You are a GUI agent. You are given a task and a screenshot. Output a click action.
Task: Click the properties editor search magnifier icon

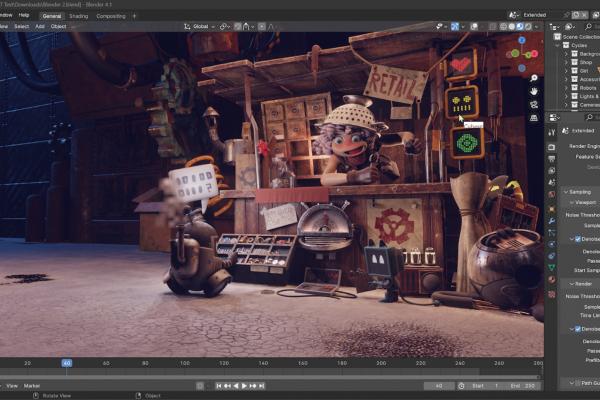590,117
